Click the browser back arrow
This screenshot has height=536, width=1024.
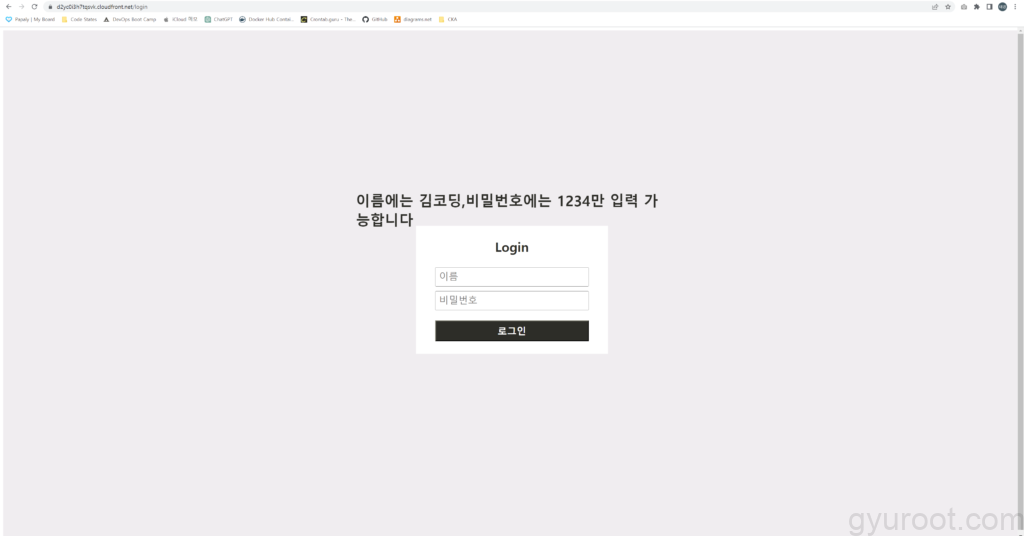[x=8, y=7]
